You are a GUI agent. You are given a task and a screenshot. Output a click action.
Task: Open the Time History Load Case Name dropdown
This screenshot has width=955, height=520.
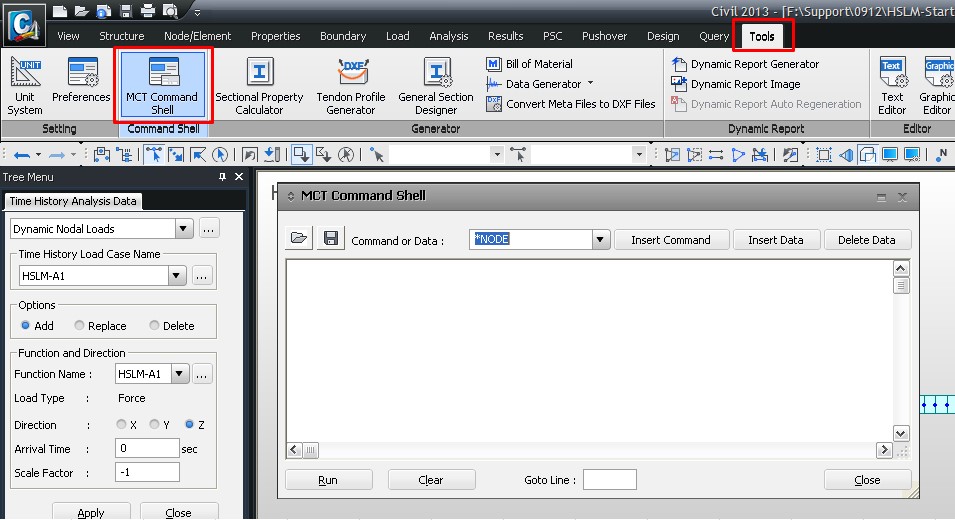pyautogui.click(x=177, y=276)
